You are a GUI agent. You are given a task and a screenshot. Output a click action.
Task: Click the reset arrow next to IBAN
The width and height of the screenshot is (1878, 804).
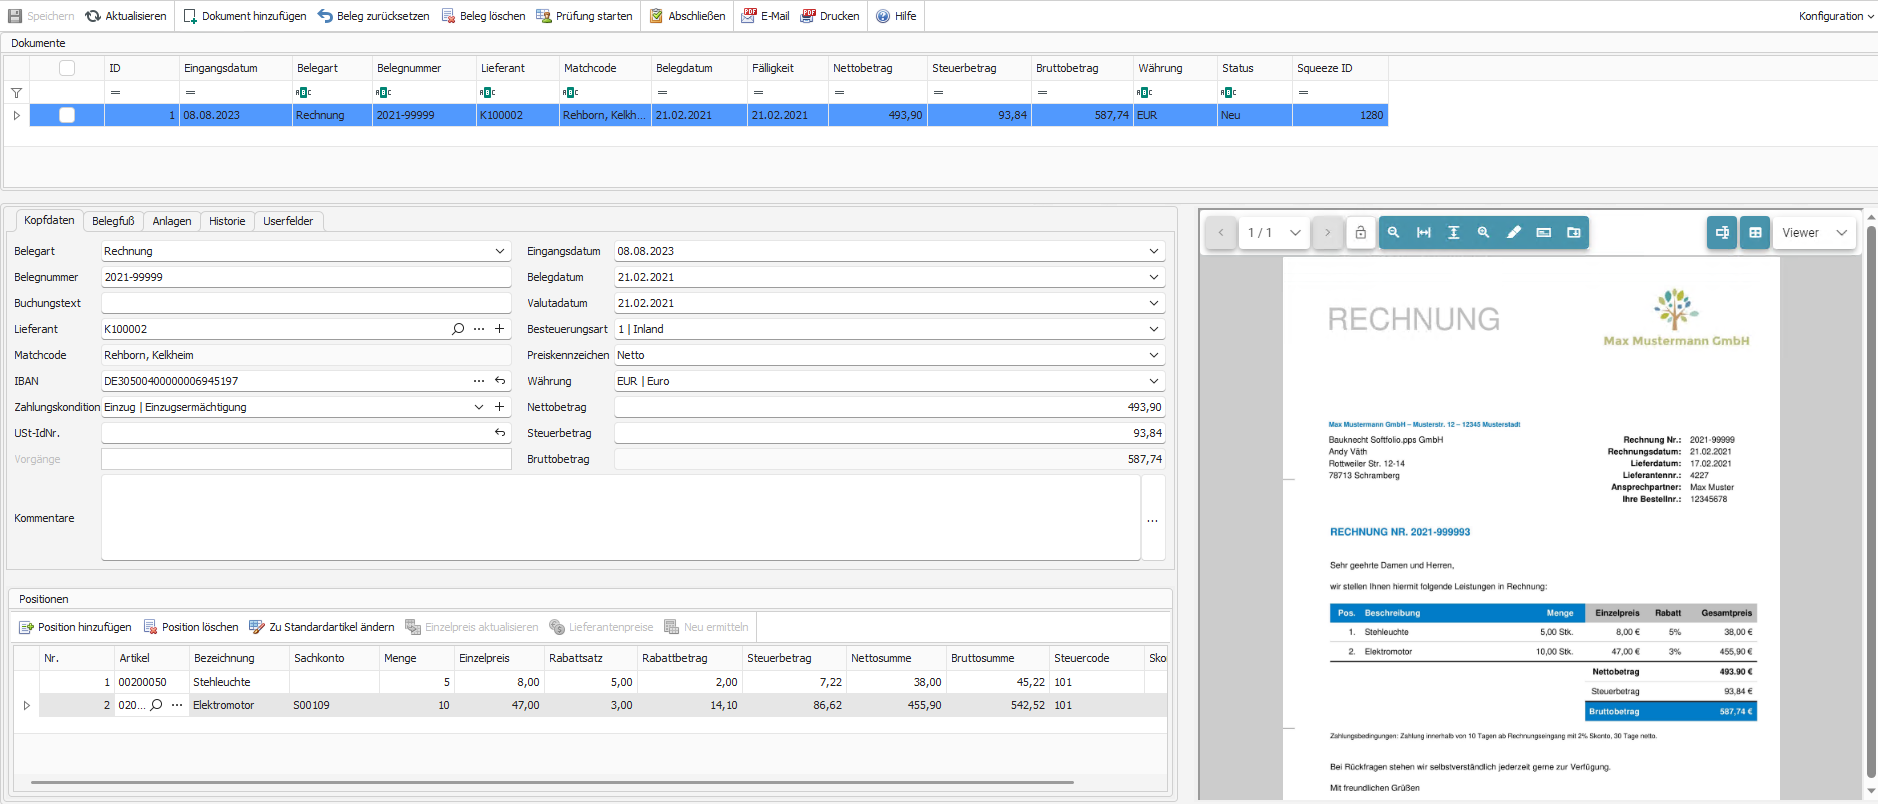coord(499,381)
